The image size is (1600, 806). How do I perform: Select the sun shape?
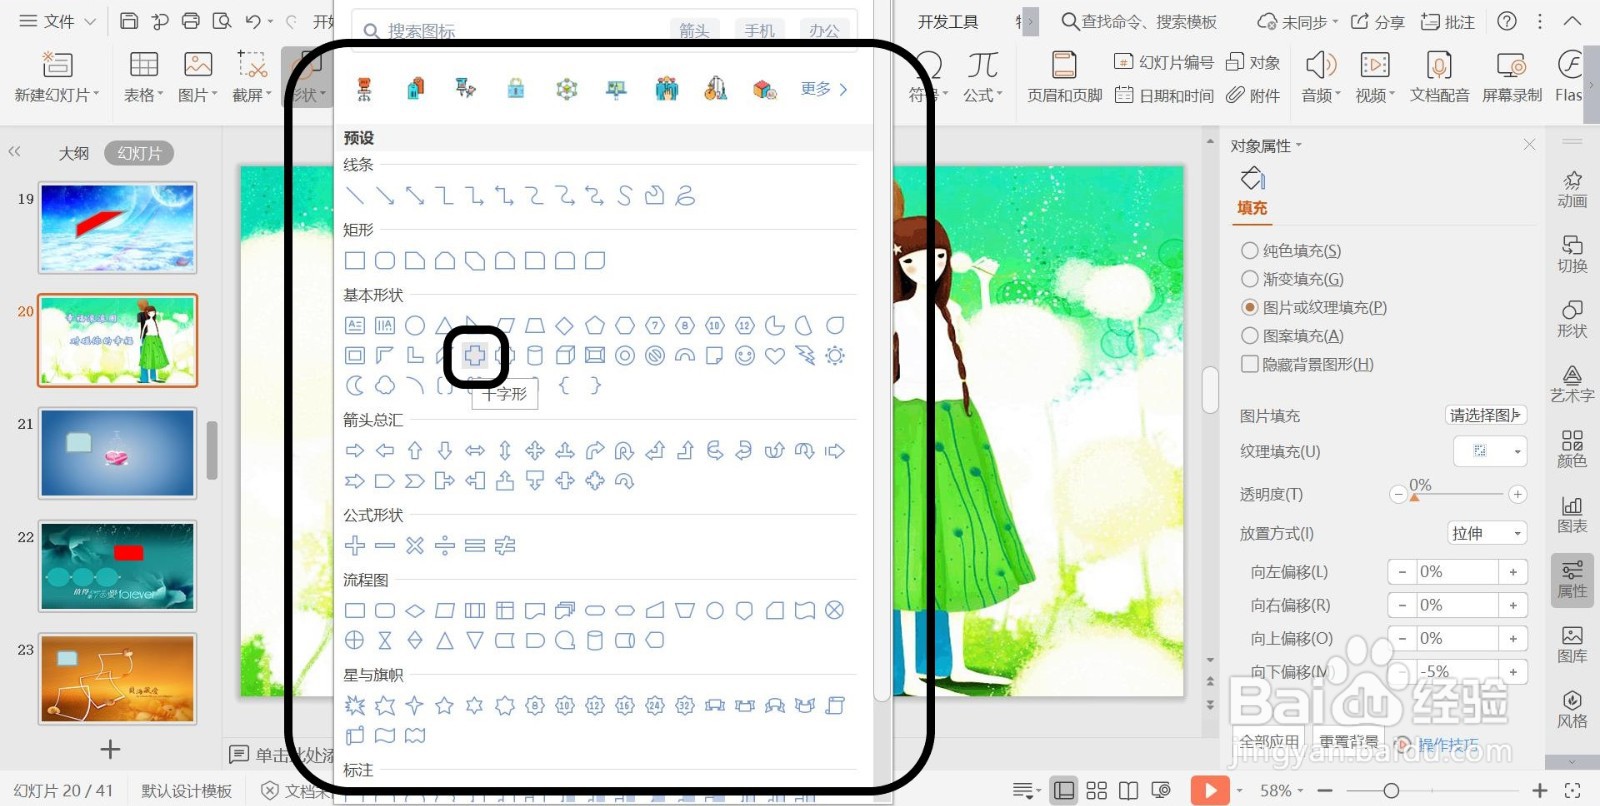tap(835, 355)
